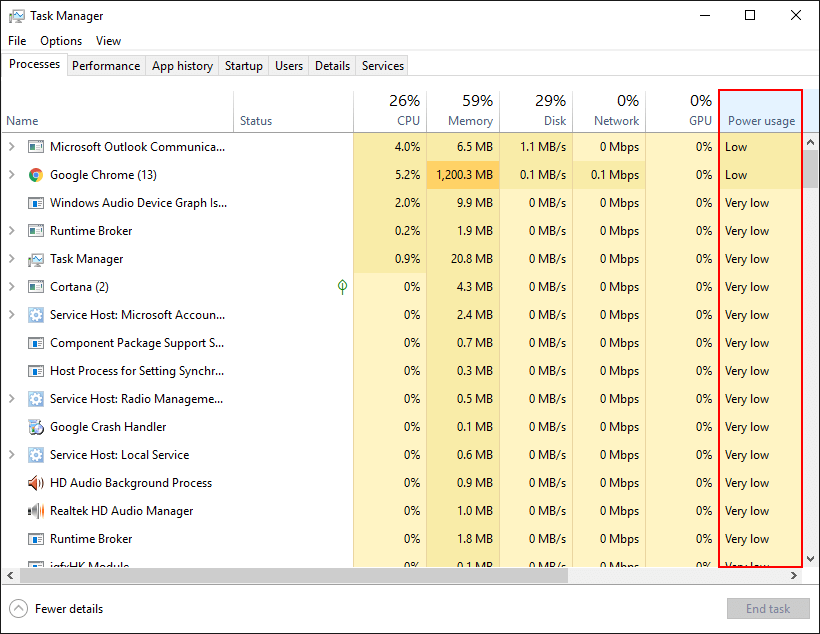The image size is (820, 634).
Task: Expand the Cortana (2) process group
Action: click(12, 287)
